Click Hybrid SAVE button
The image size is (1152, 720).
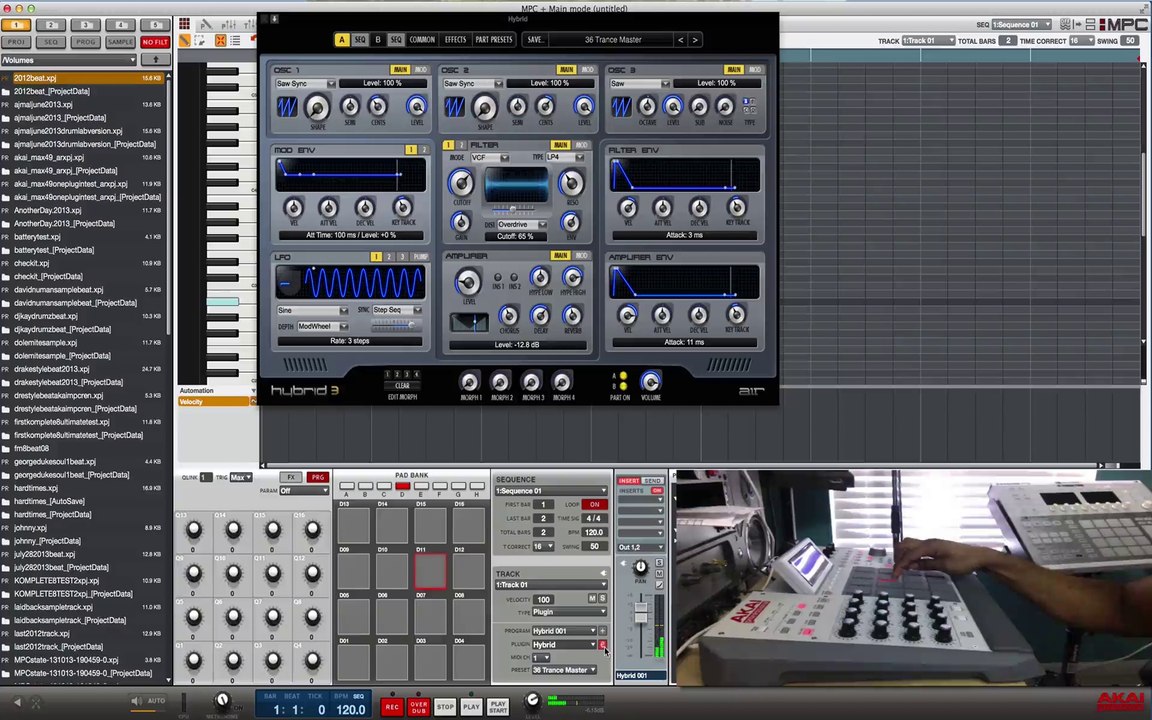[x=535, y=40]
